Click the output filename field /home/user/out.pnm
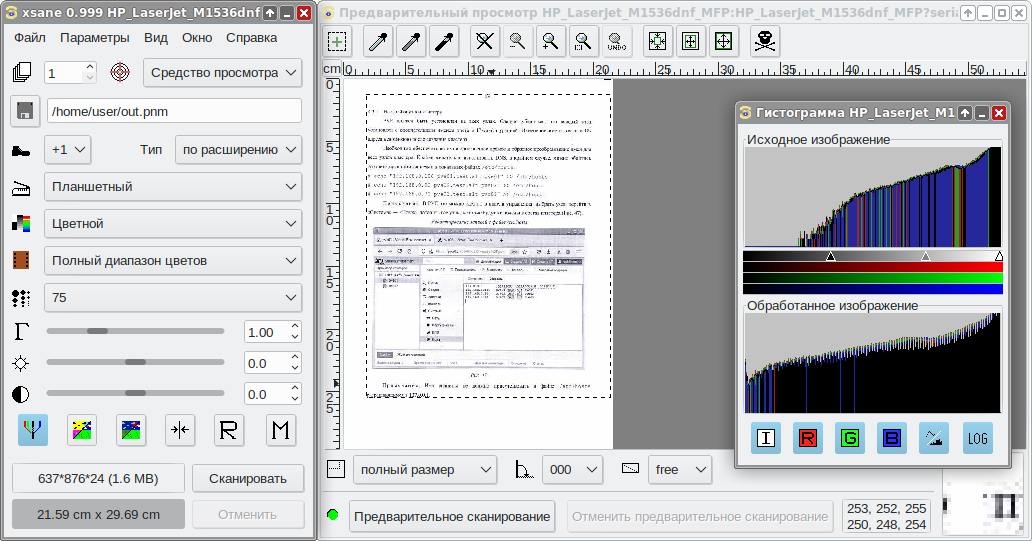 point(174,111)
